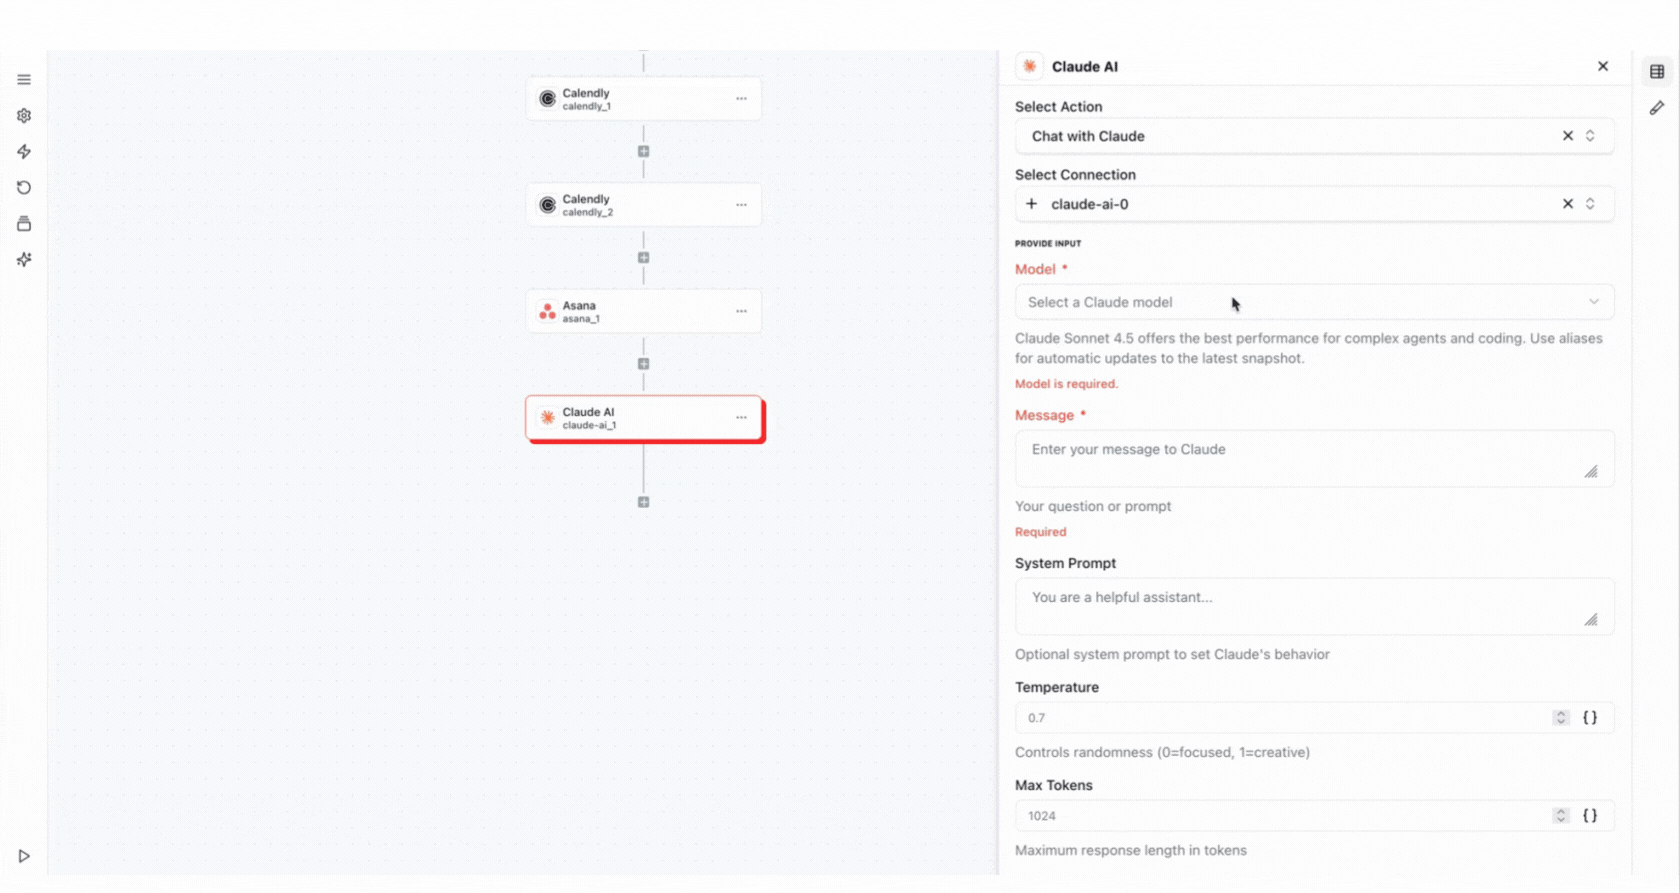1679x893 pixels.
Task: Click the sparkle AI assistant icon
Action: [x=24, y=260]
